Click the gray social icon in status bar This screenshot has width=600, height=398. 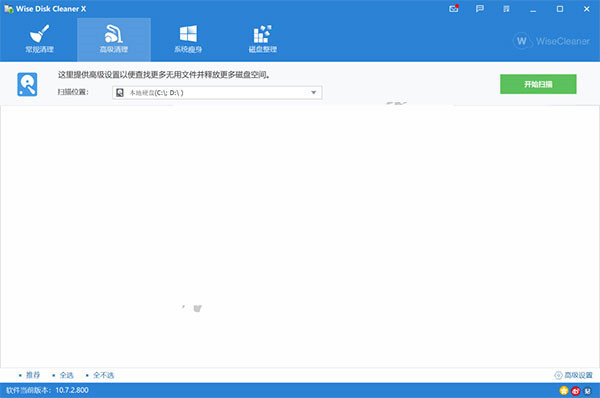click(x=588, y=391)
